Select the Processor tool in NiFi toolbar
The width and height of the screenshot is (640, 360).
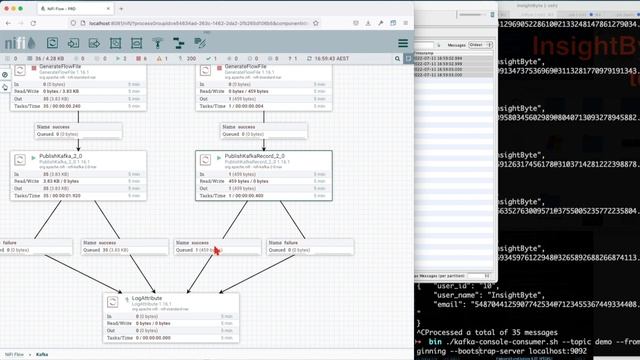(52, 43)
